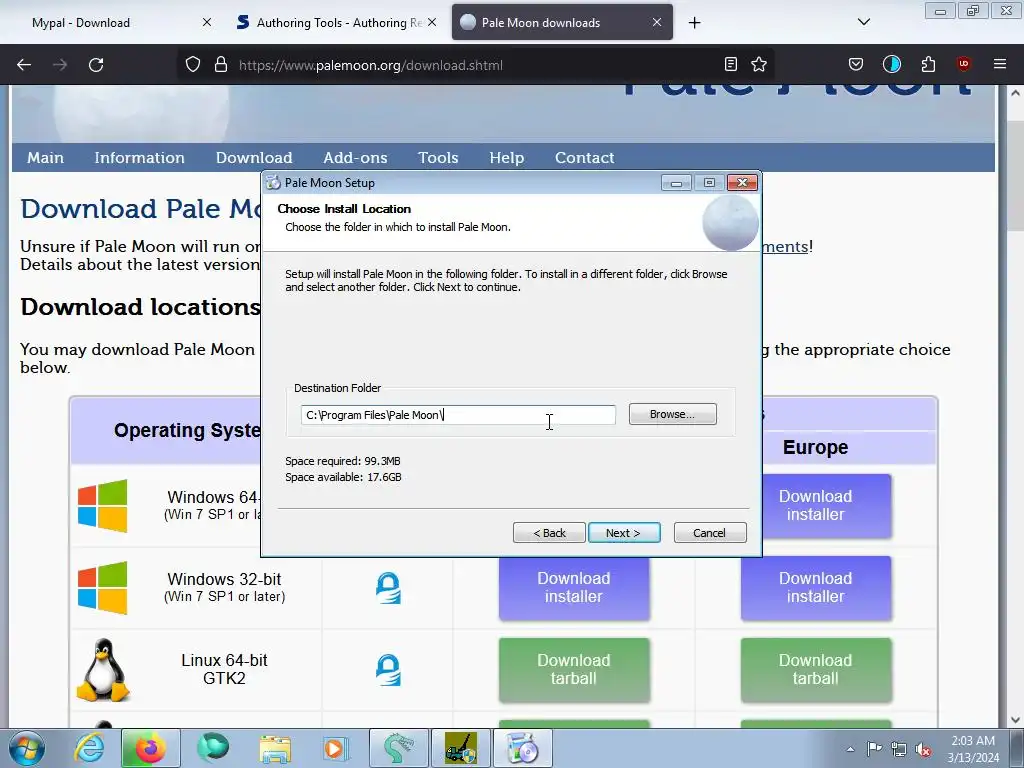The width and height of the screenshot is (1024, 768).
Task: Open the Download menu item
Action: click(254, 158)
